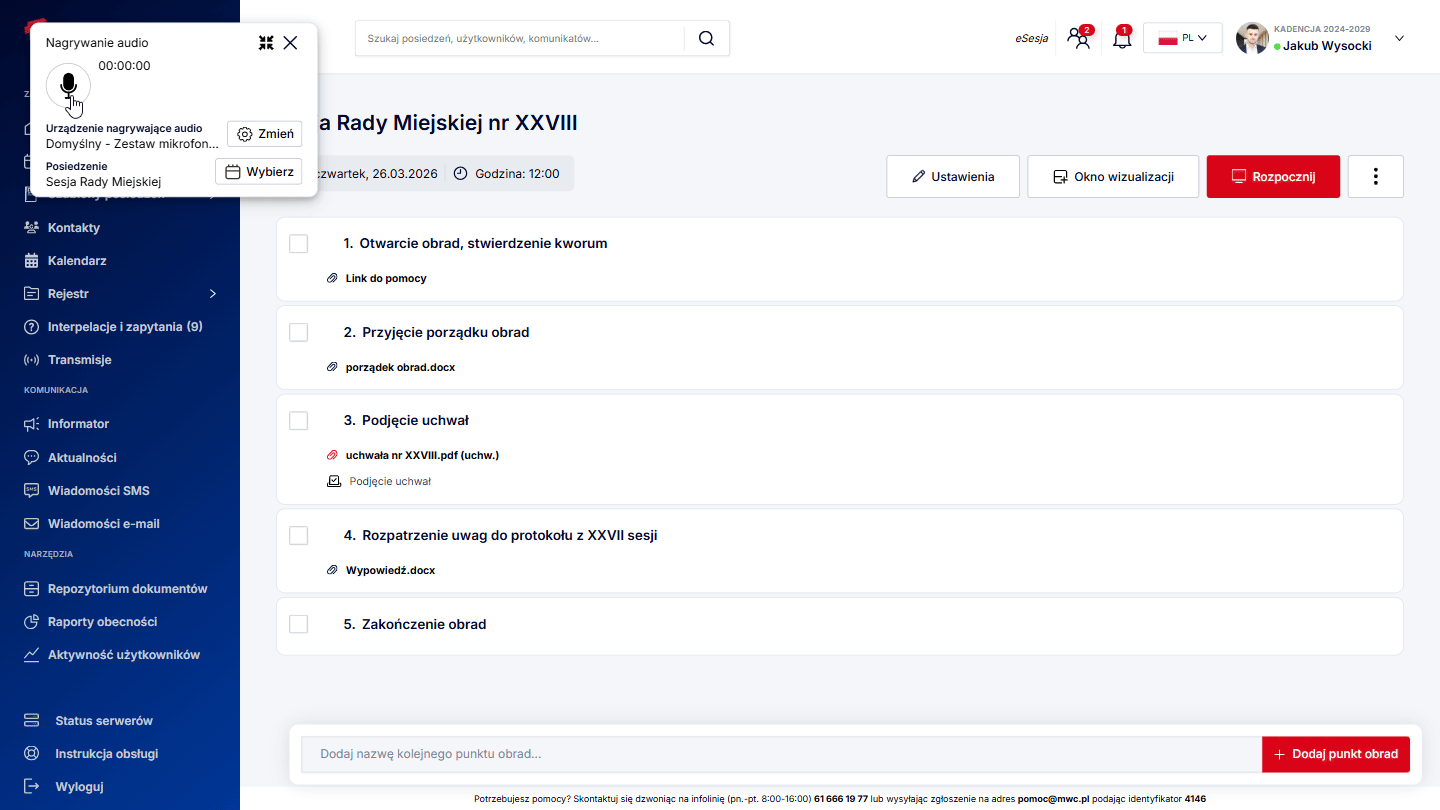Go to Kalendarz in the sidebar
This screenshot has width=1440, height=810.
77,261
